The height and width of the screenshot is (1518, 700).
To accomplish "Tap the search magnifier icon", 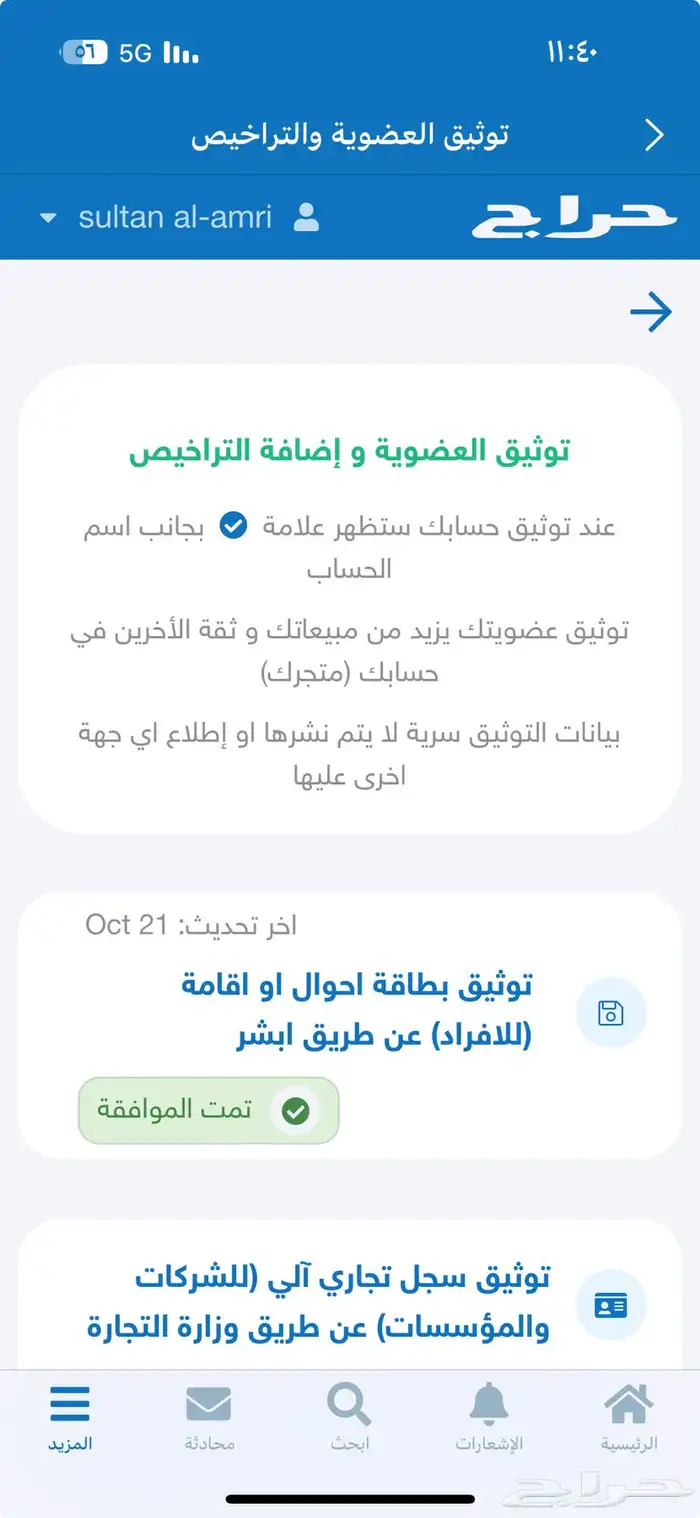I will click(x=349, y=1406).
